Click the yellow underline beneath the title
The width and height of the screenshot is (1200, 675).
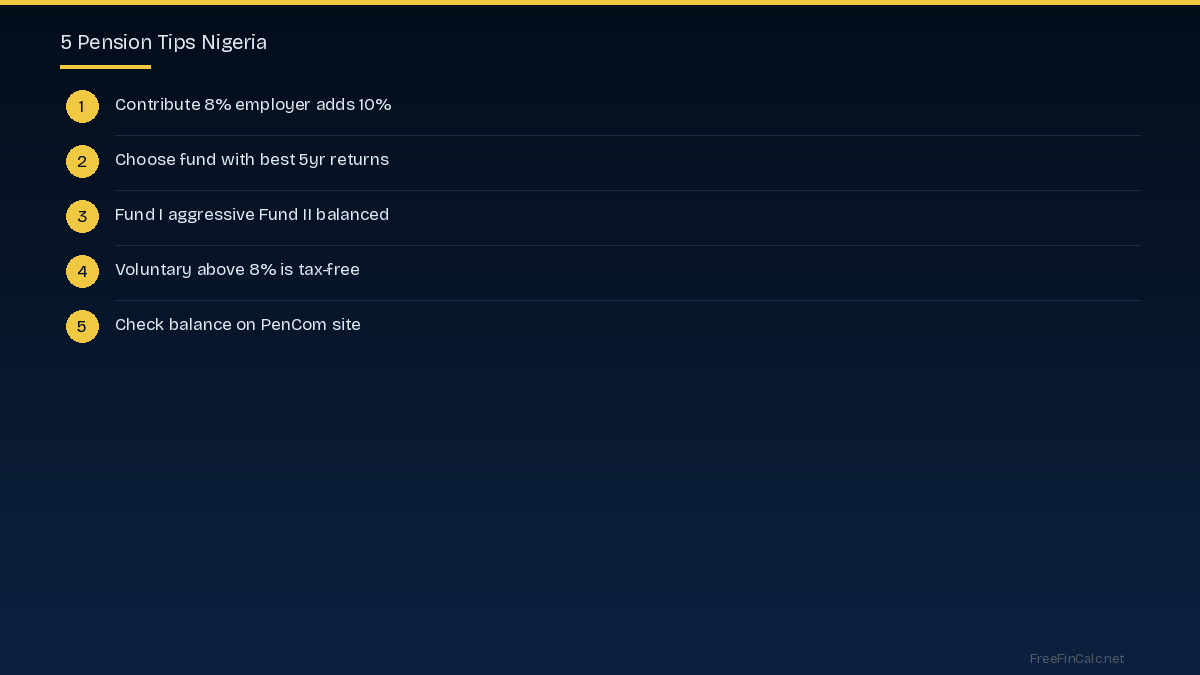point(105,67)
